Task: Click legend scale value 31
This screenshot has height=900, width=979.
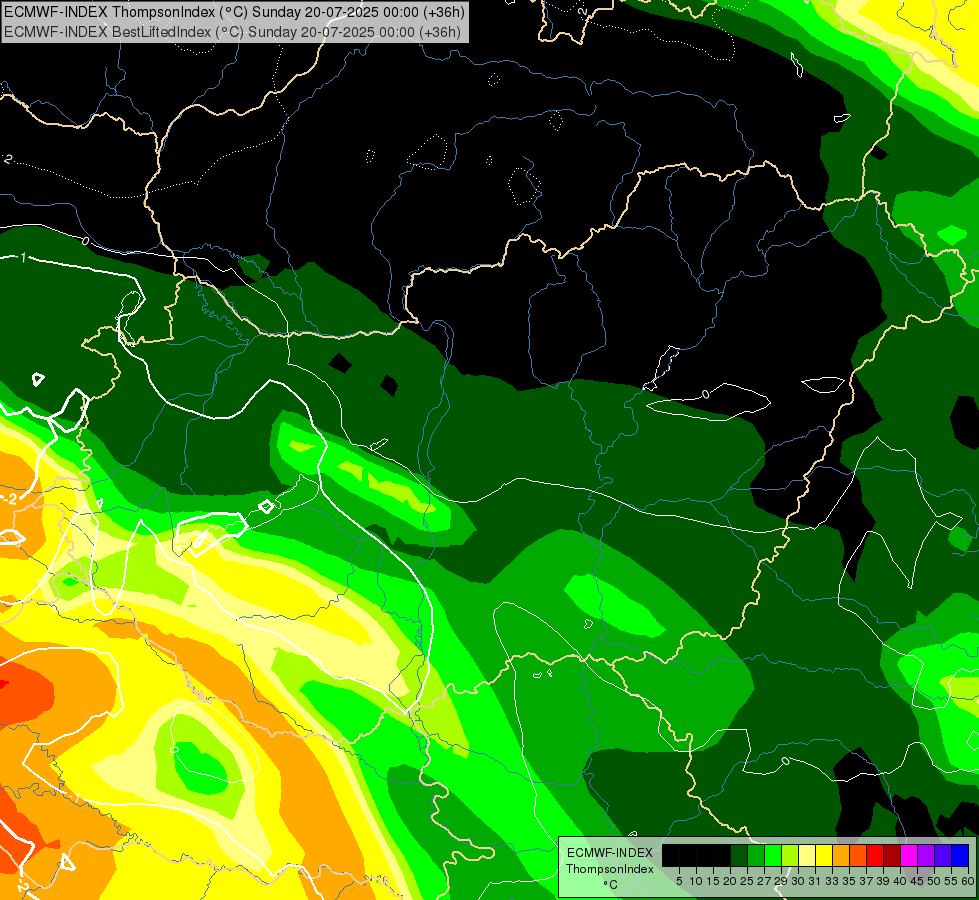Action: coord(815,881)
